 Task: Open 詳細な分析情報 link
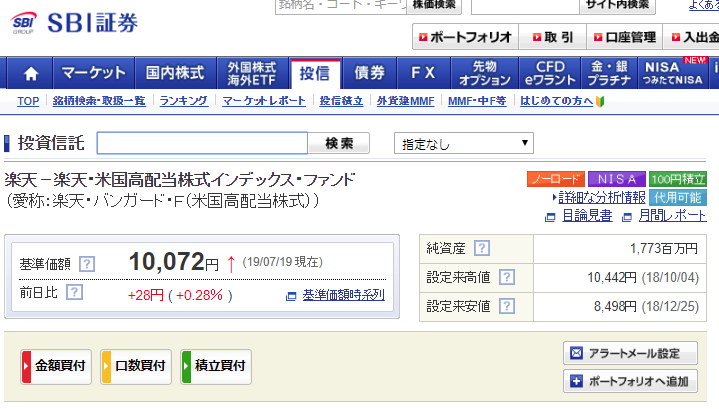pos(602,198)
